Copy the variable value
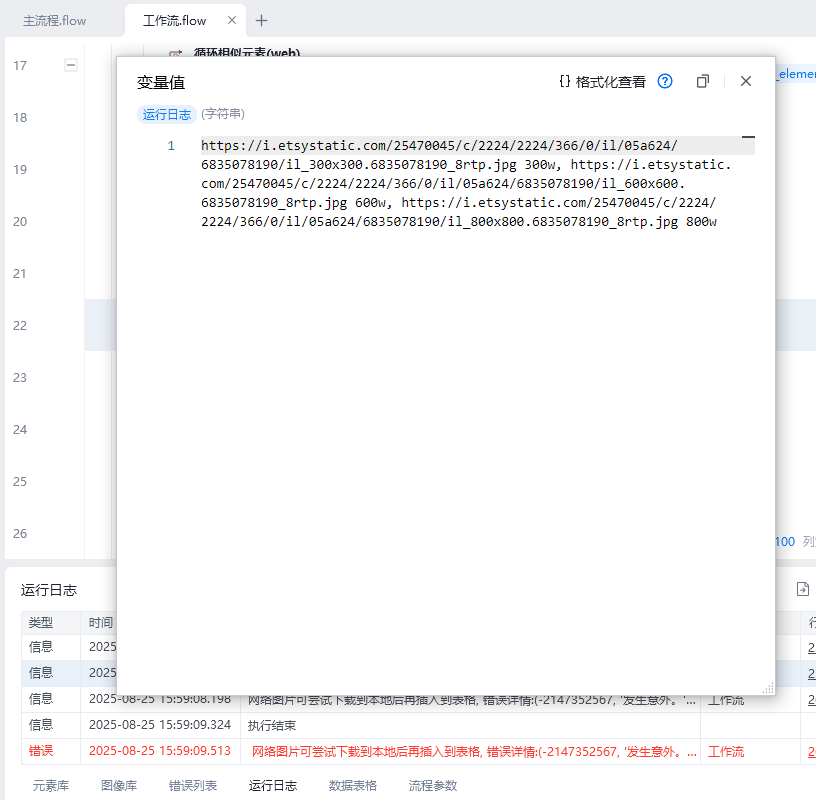This screenshot has height=800, width=816. (703, 81)
